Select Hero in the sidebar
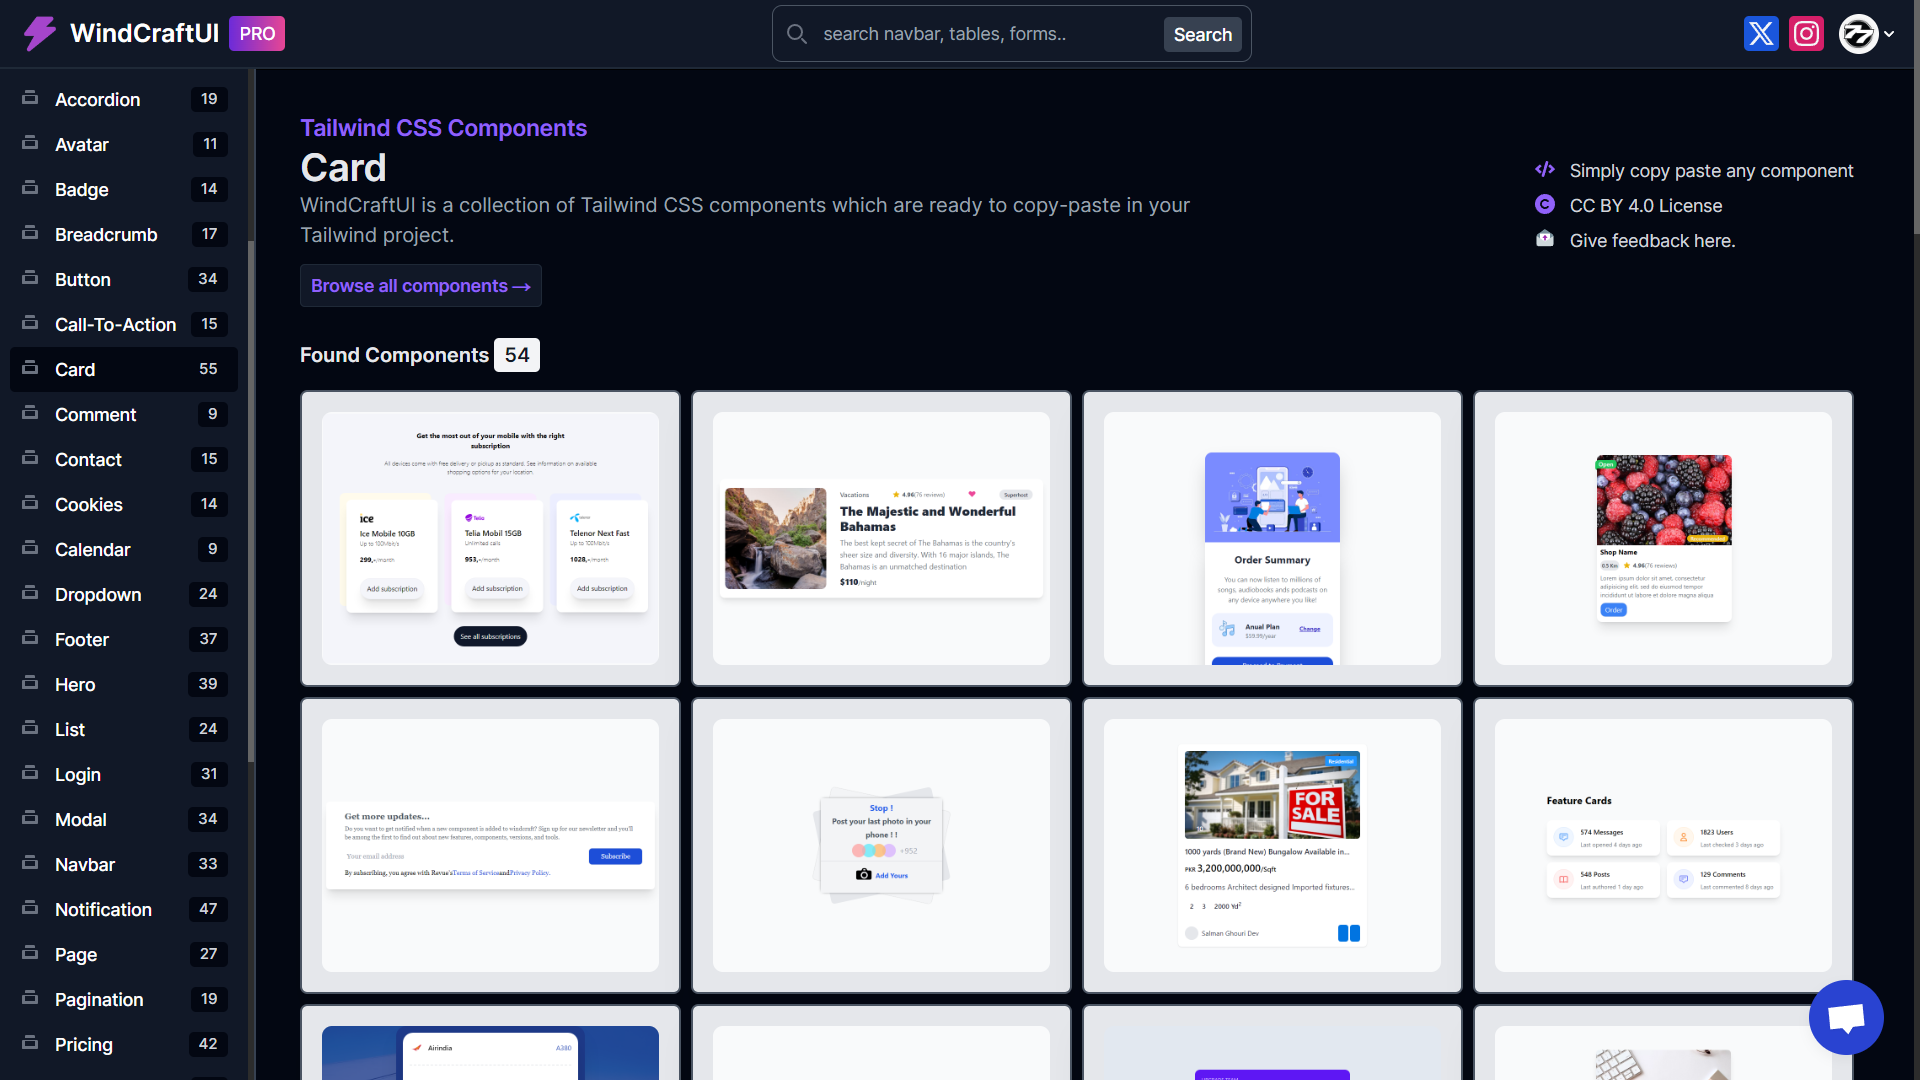Image resolution: width=1920 pixels, height=1080 pixels. click(124, 684)
